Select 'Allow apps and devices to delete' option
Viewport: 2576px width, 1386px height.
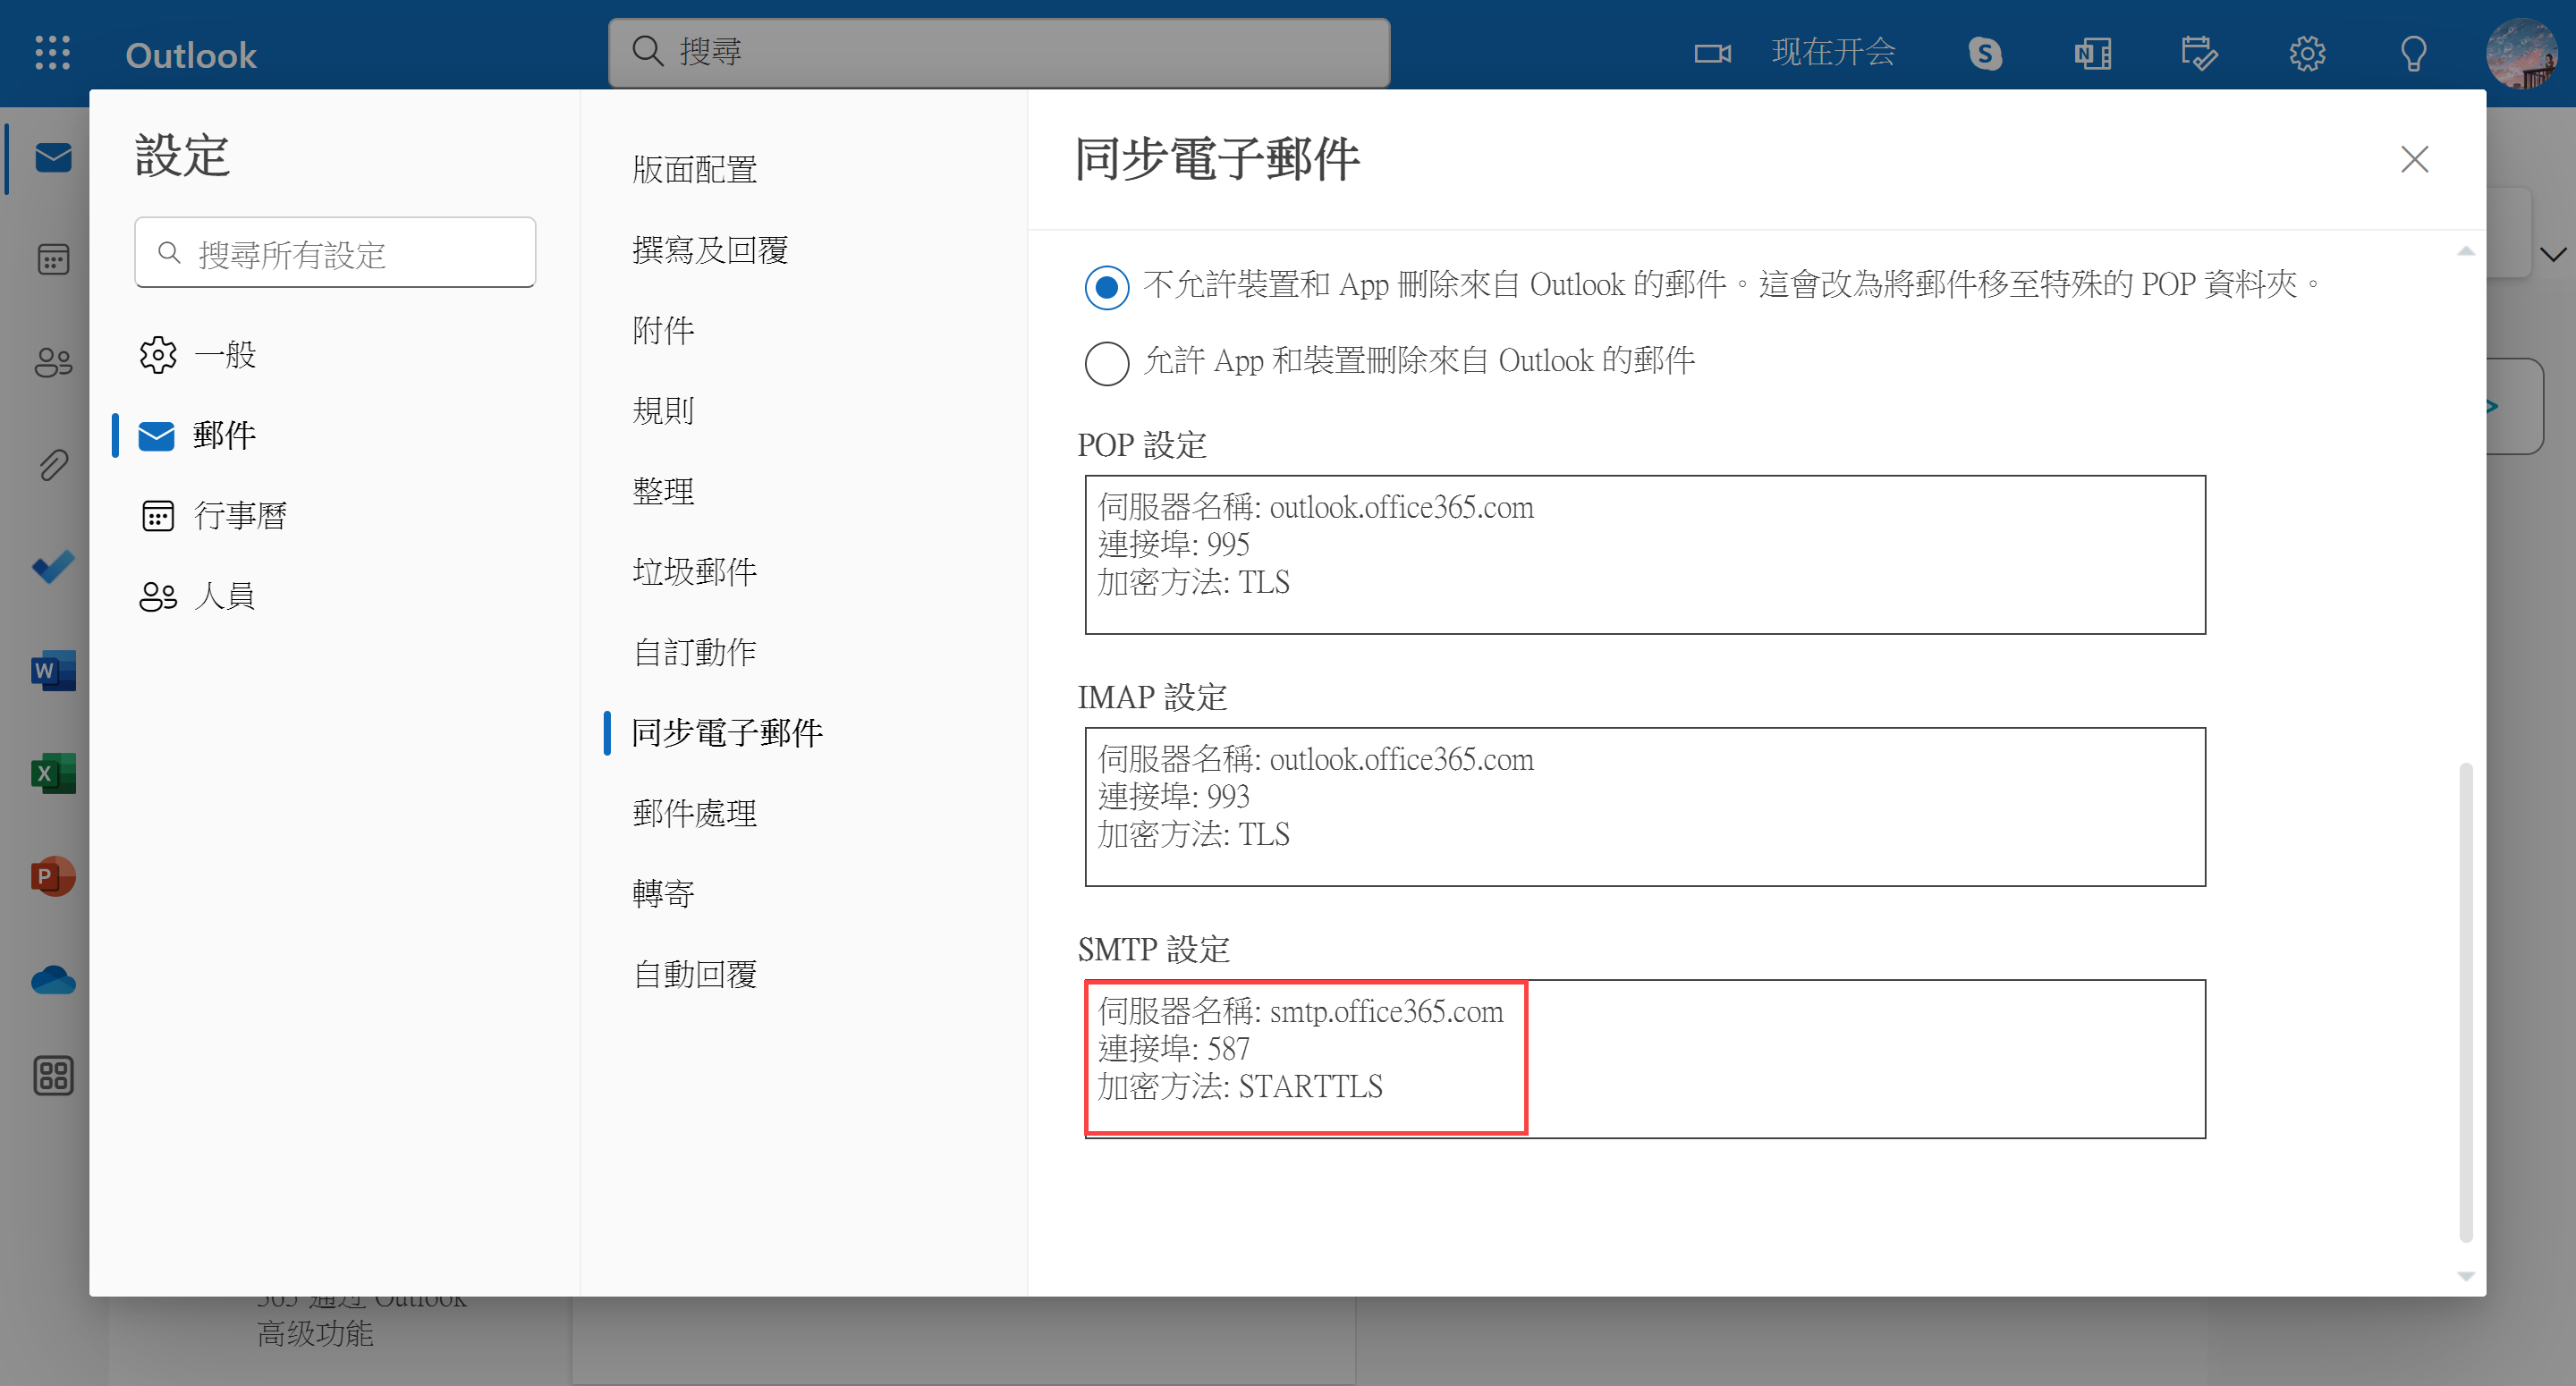point(1107,362)
